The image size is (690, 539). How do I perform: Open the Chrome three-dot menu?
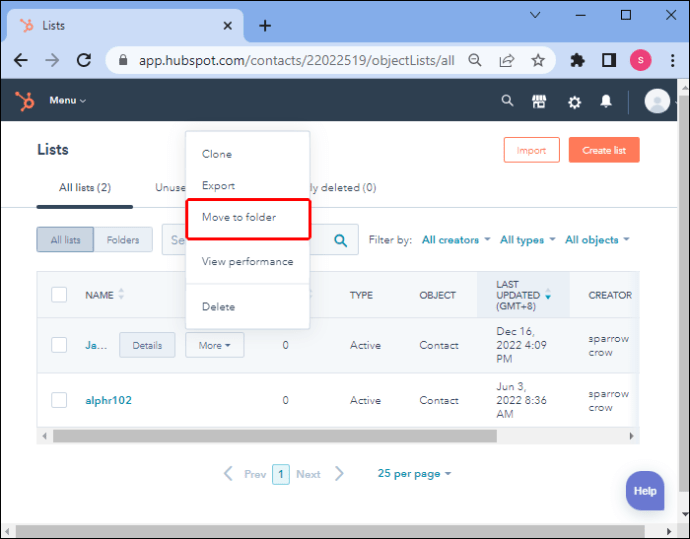(672, 60)
